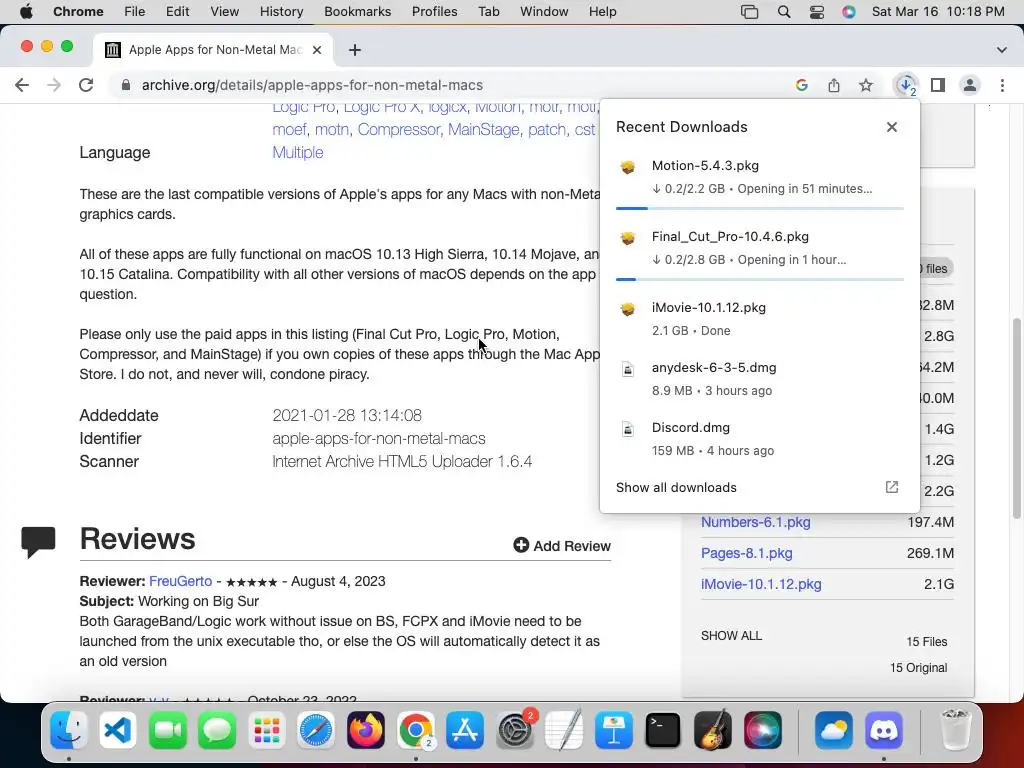Screen dimensions: 1024x768
Task: Launch Visual Studio Code from dock
Action: [118, 730]
